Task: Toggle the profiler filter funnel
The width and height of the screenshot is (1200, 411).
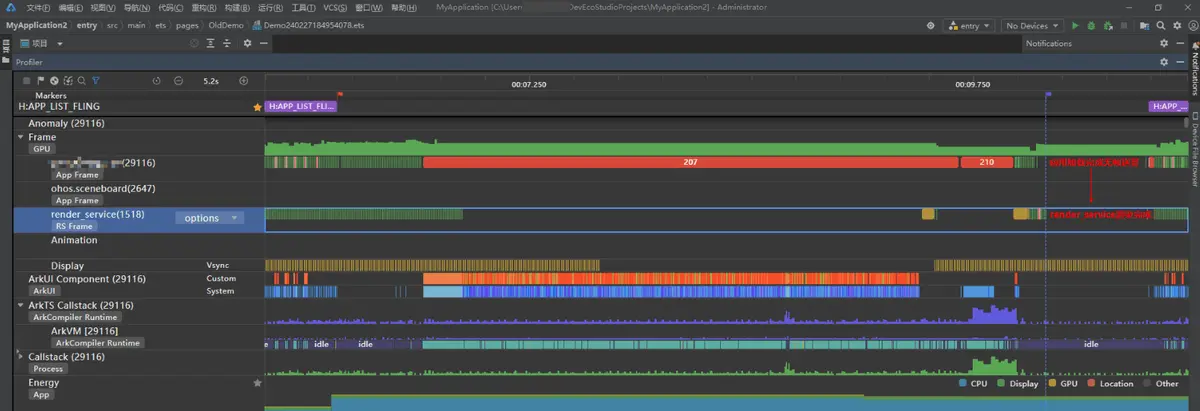Action: pyautogui.click(x=96, y=80)
